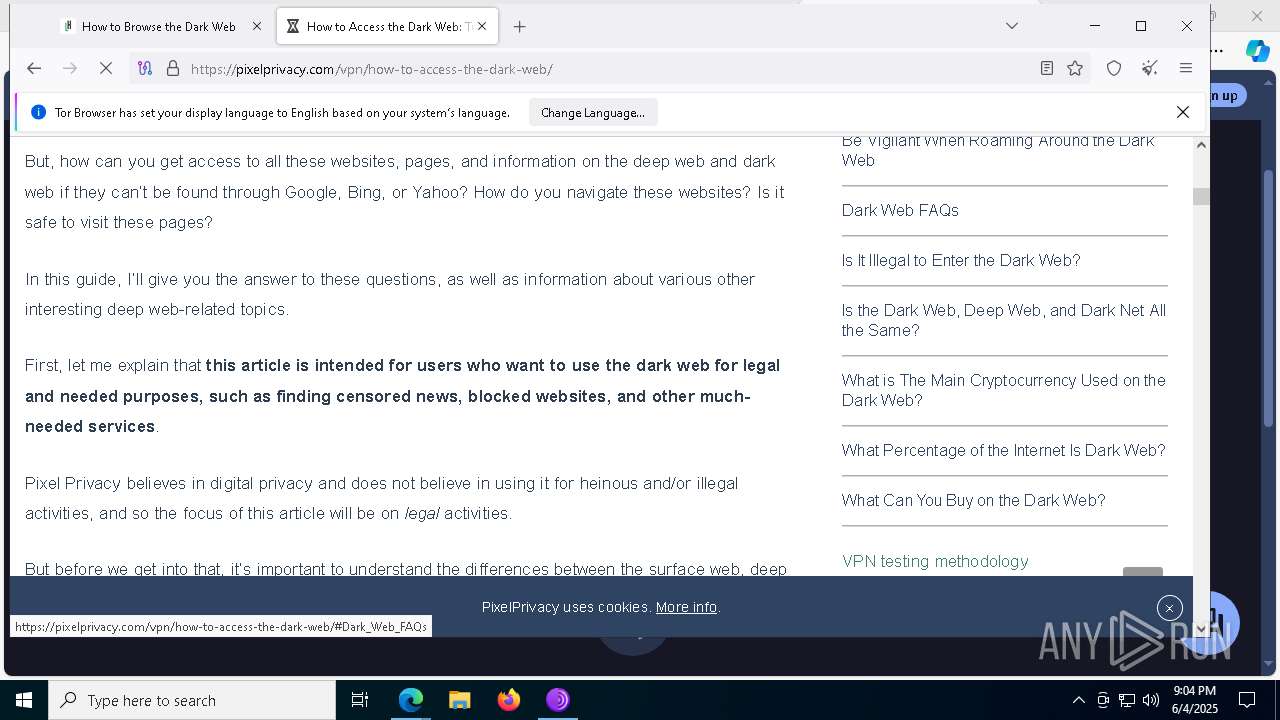
Task: Click the Copilot icon in the background window
Action: [1257, 51]
